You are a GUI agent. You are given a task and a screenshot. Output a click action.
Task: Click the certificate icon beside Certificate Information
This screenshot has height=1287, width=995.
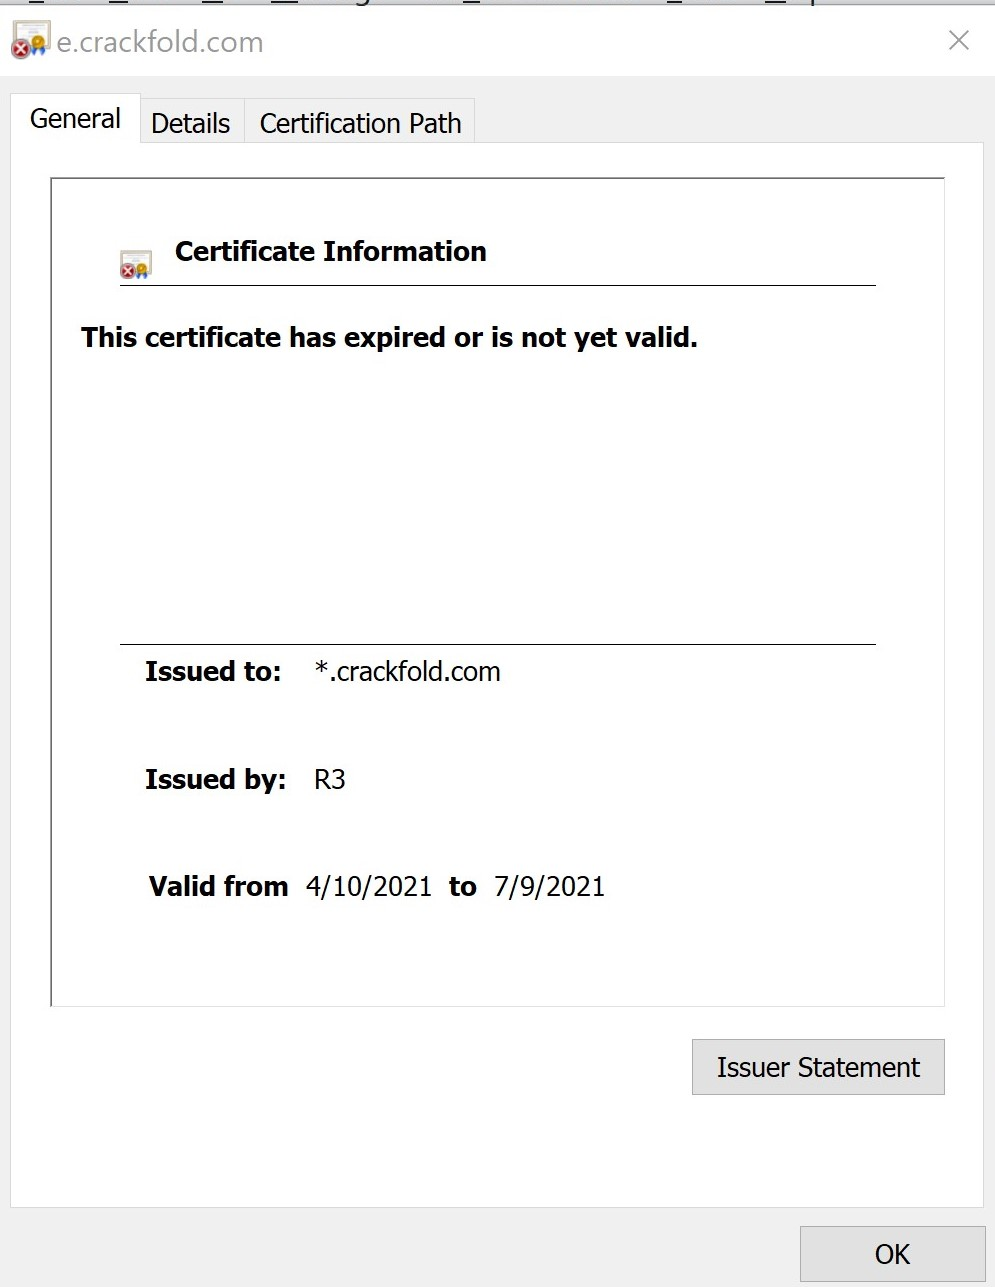135,264
